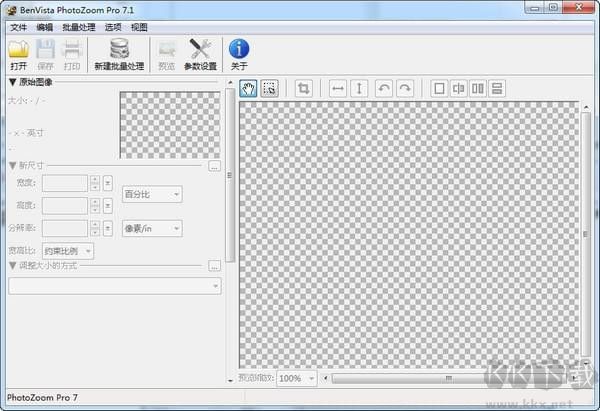Open preset list button next to 分辨率
600x411 pixels.
108,228
